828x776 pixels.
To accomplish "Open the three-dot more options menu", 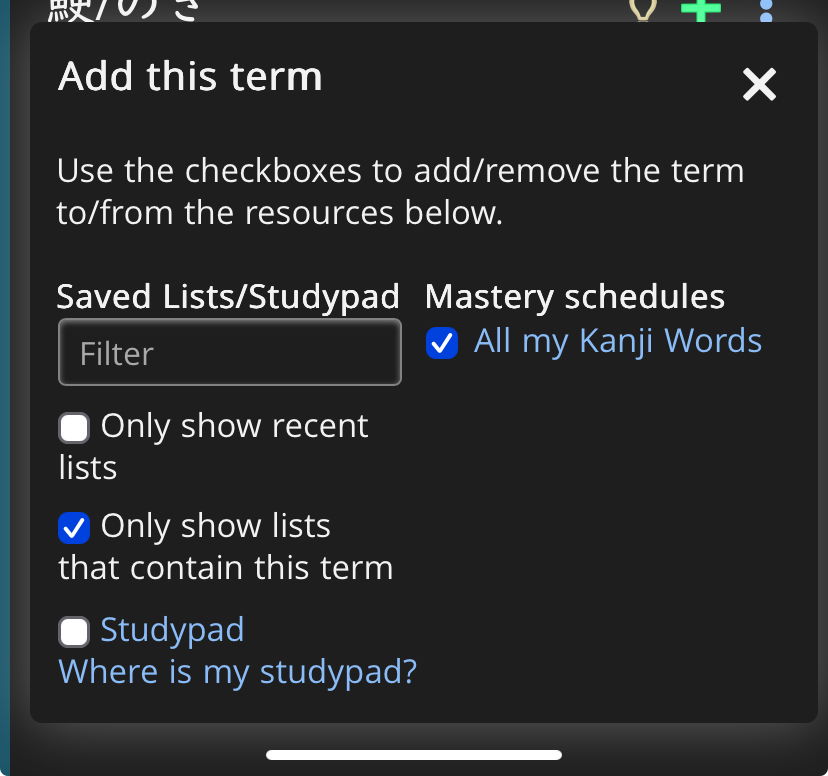I will coord(766,11).
